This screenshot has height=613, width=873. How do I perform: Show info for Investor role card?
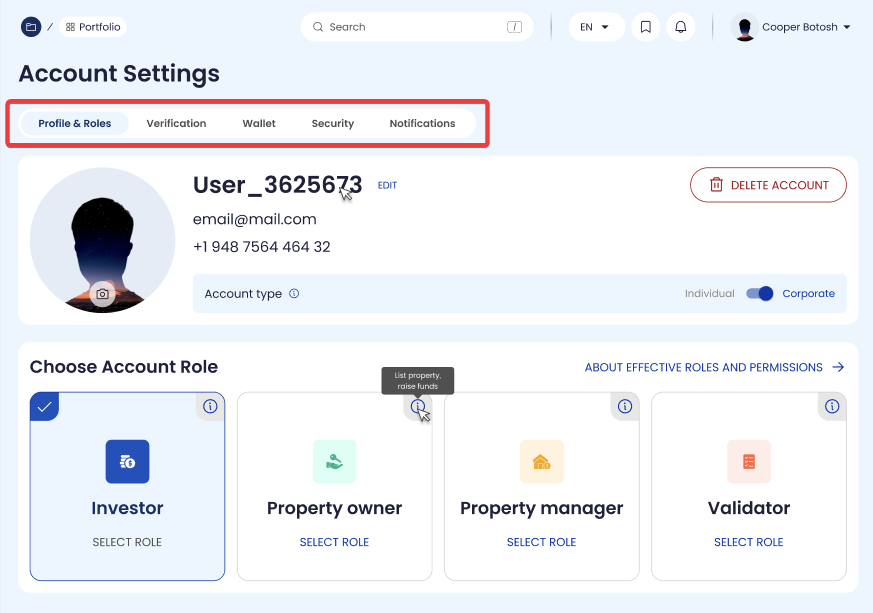pyautogui.click(x=210, y=406)
